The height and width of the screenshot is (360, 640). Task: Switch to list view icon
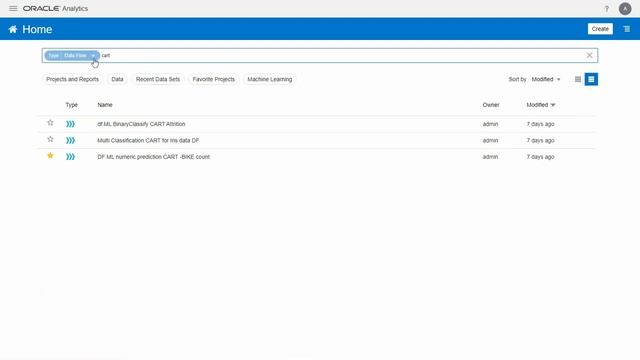tap(591, 79)
